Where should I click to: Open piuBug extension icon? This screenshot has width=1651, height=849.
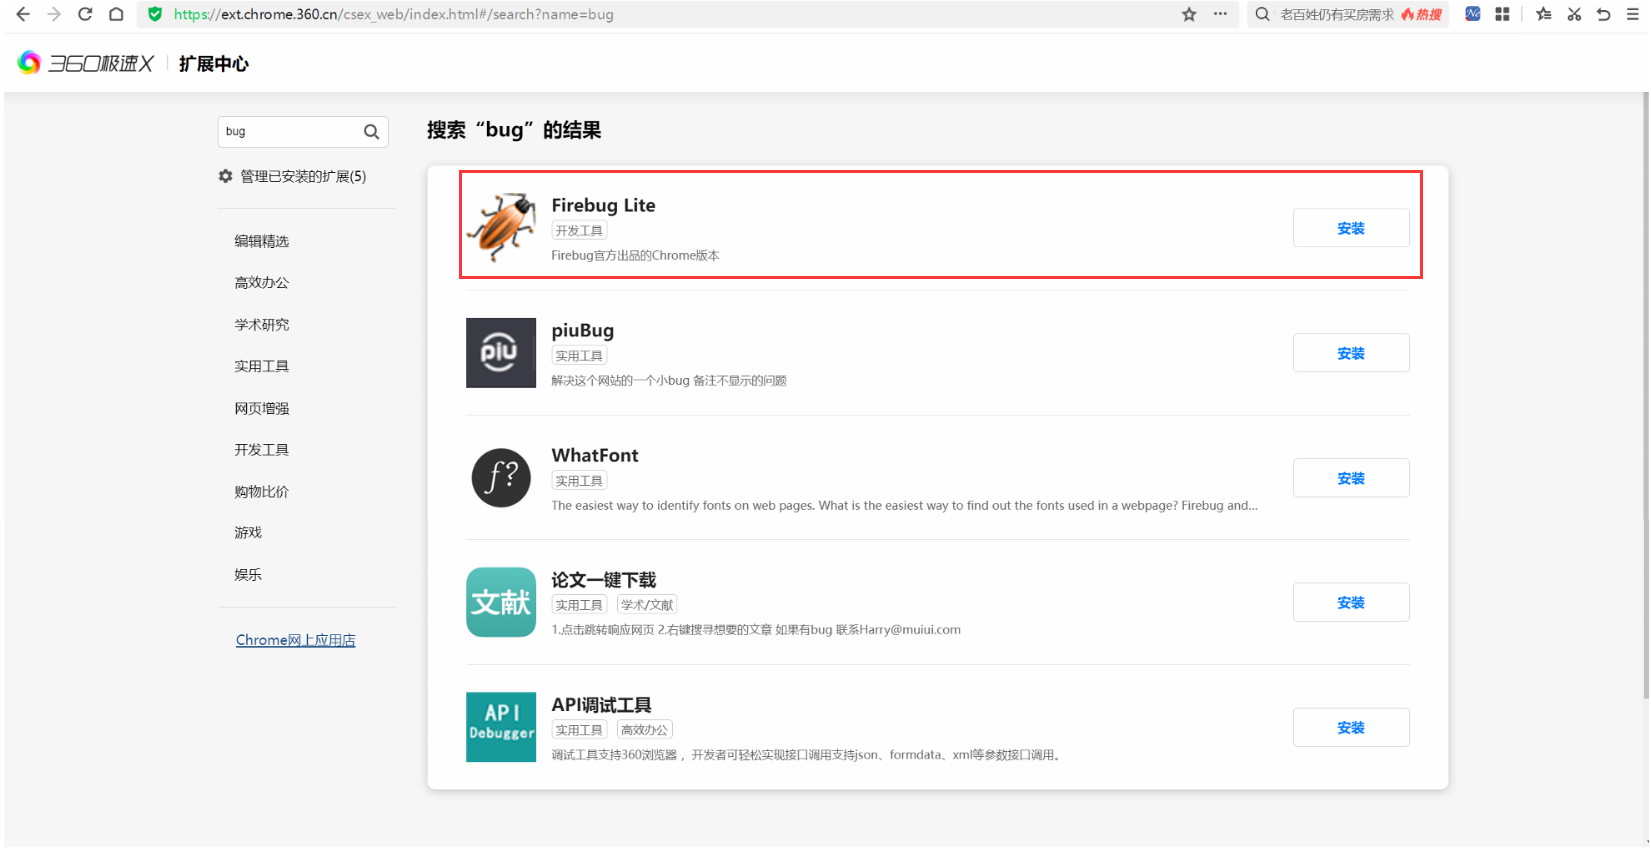(x=501, y=353)
